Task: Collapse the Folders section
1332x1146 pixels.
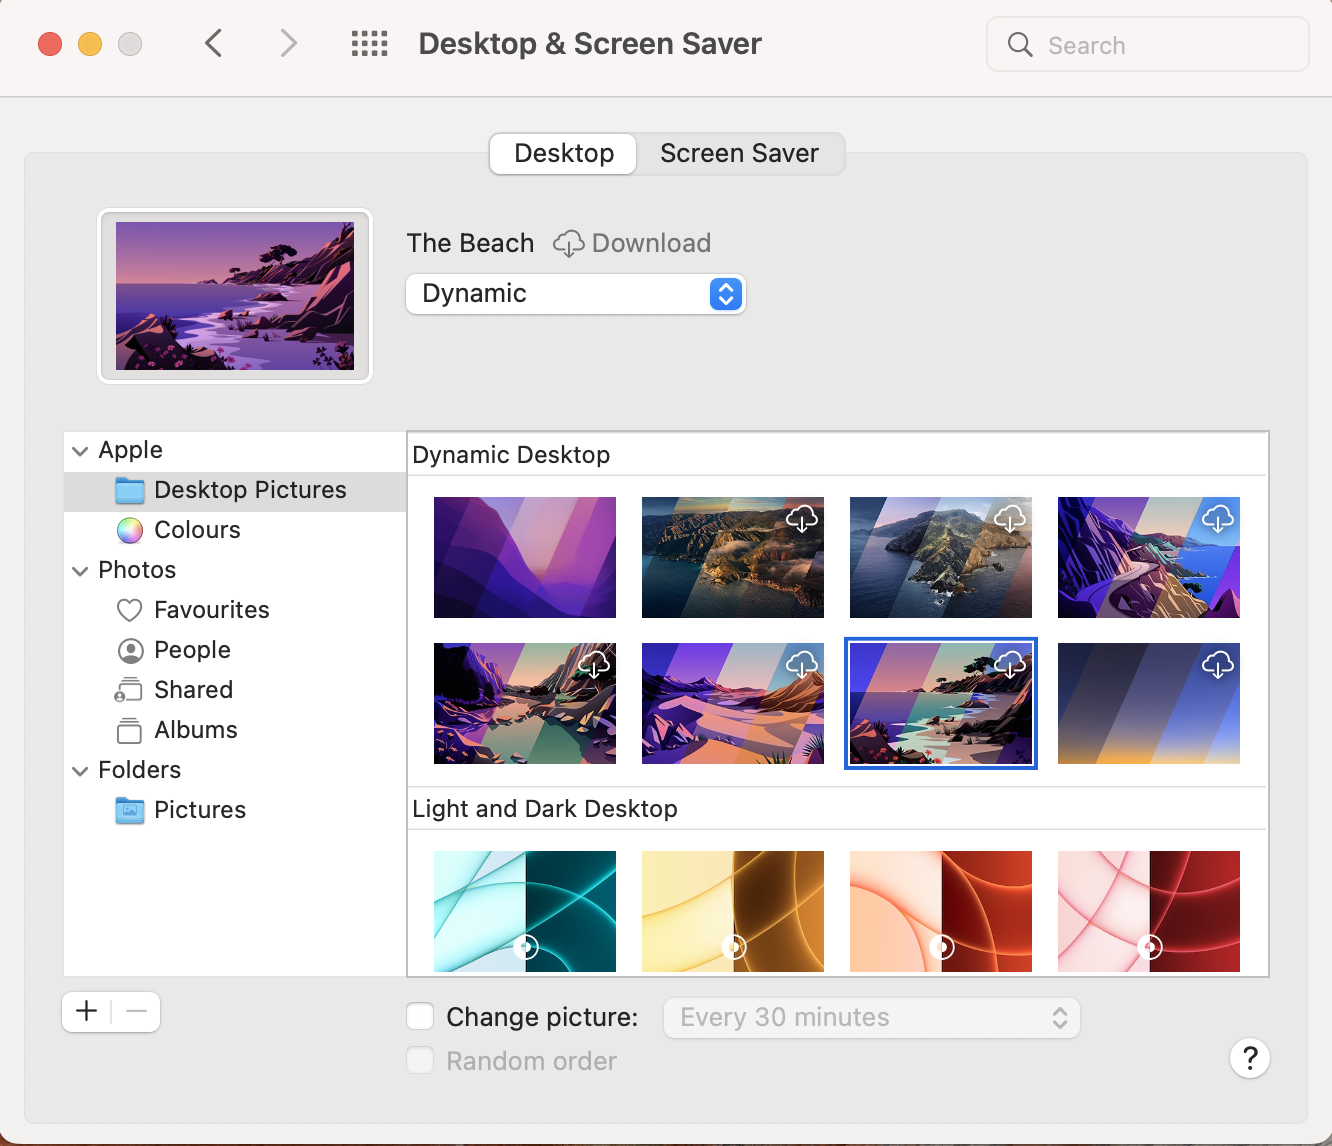Action: 80,771
